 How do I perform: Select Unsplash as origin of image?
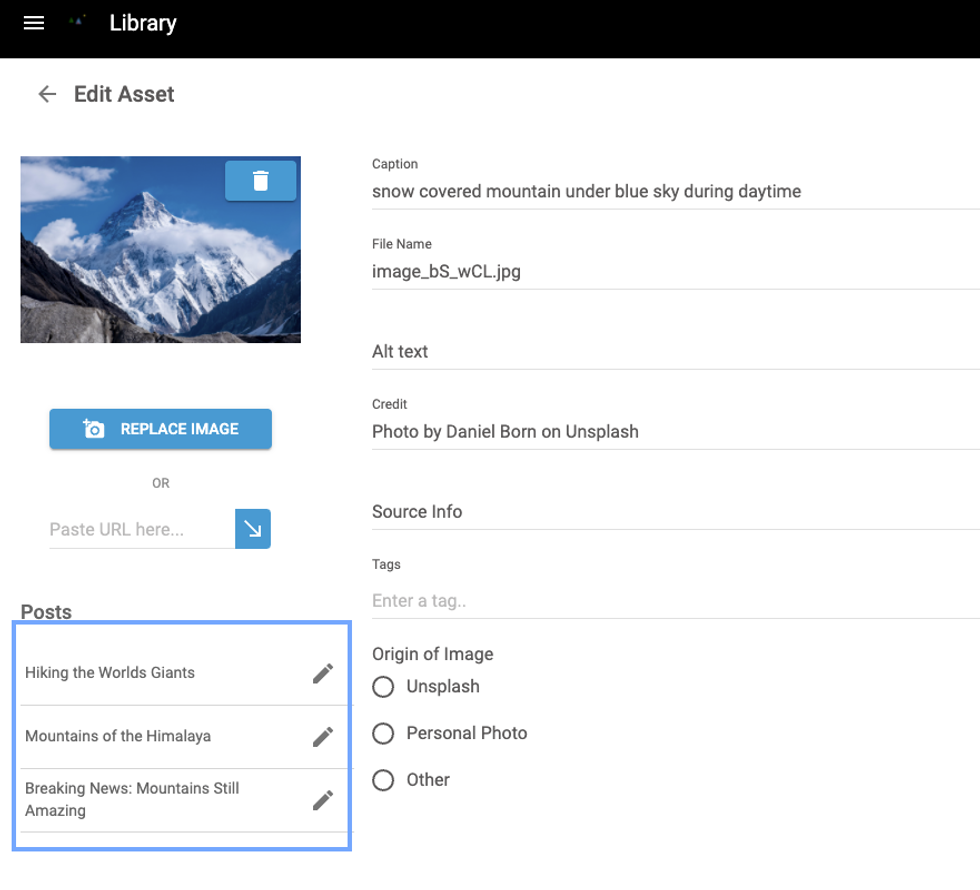click(x=383, y=687)
